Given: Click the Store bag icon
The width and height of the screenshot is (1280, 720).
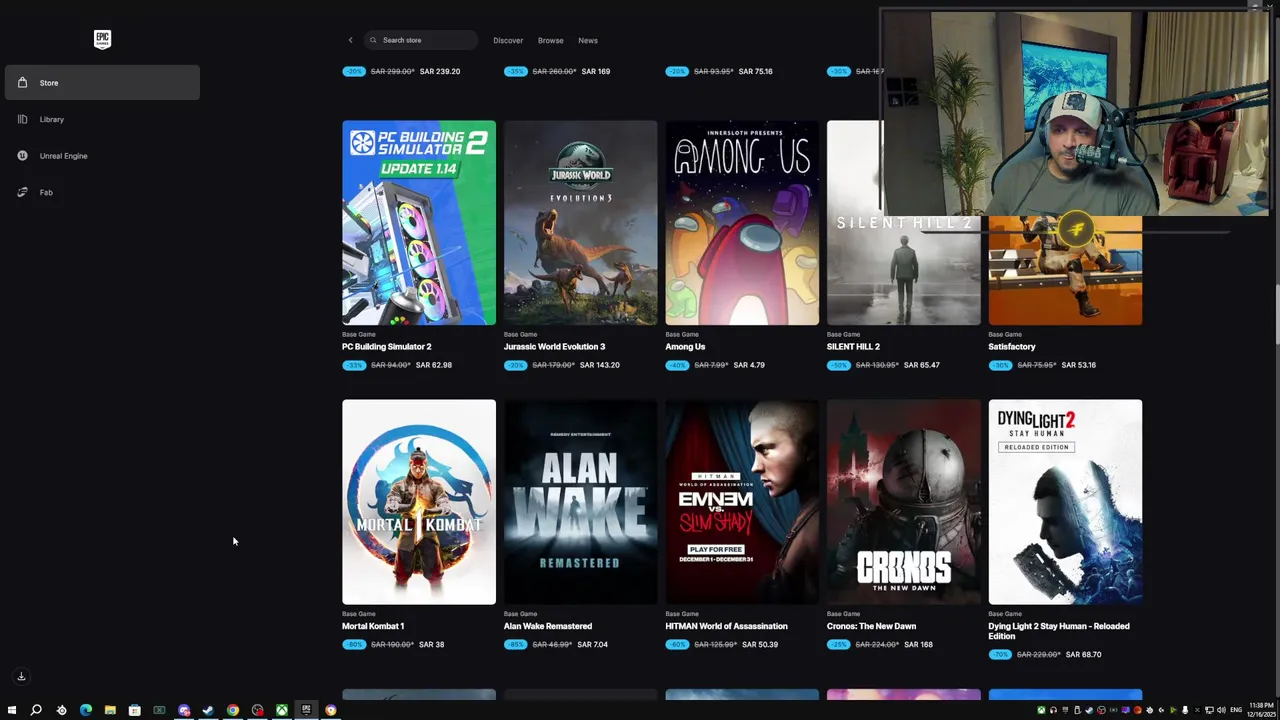Looking at the screenshot, I should coord(22,82).
